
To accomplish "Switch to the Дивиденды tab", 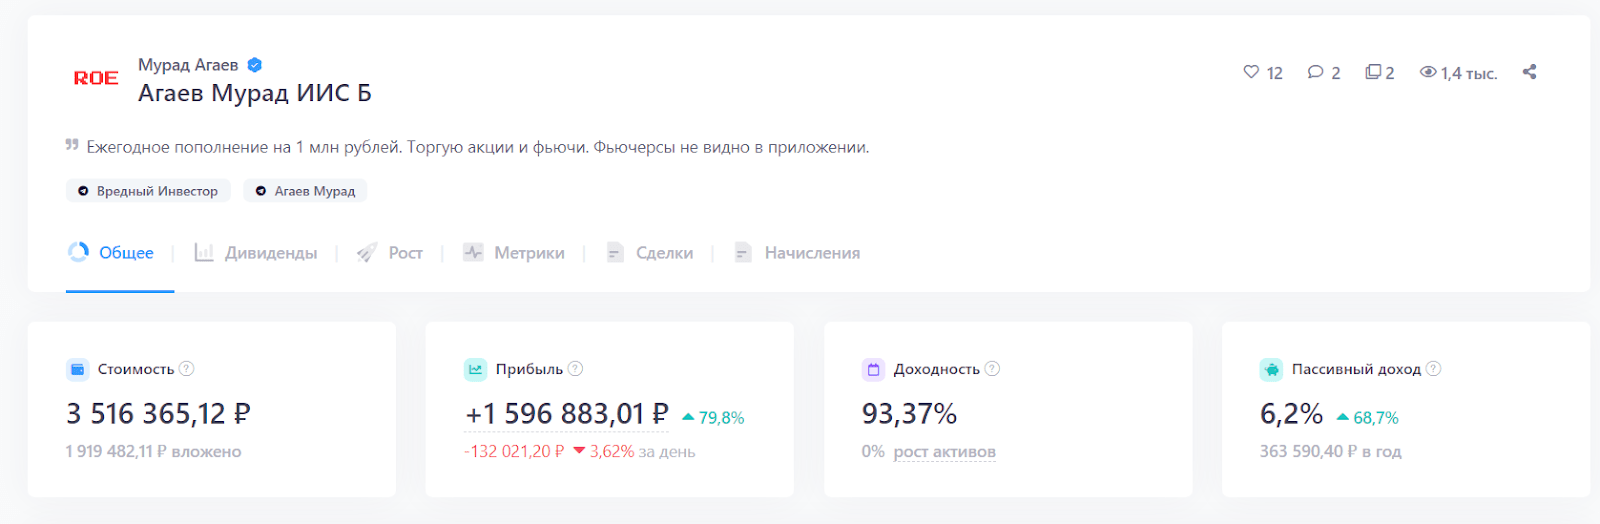I will pyautogui.click(x=257, y=253).
